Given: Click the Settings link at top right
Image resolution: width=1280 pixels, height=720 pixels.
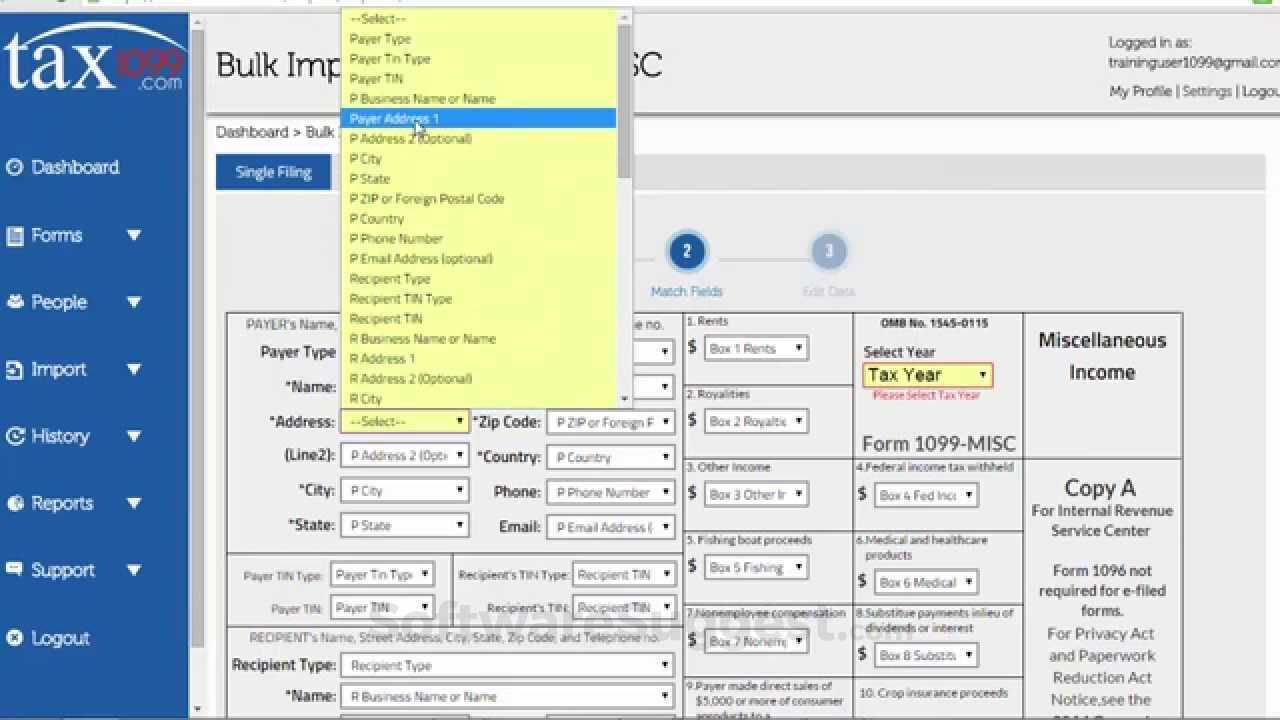Looking at the screenshot, I should pos(1206,91).
